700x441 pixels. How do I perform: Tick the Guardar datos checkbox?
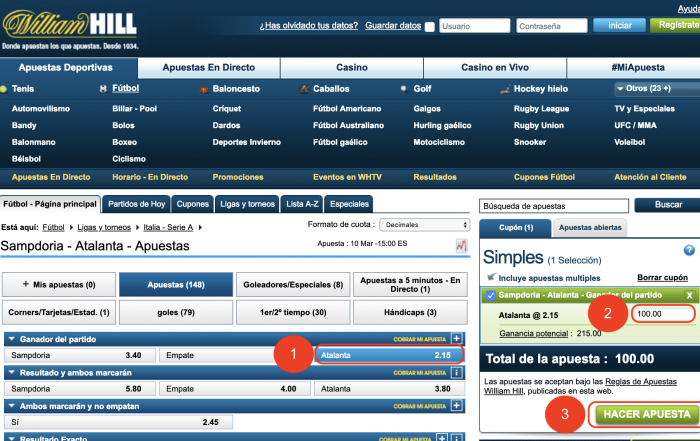[x=429, y=27]
